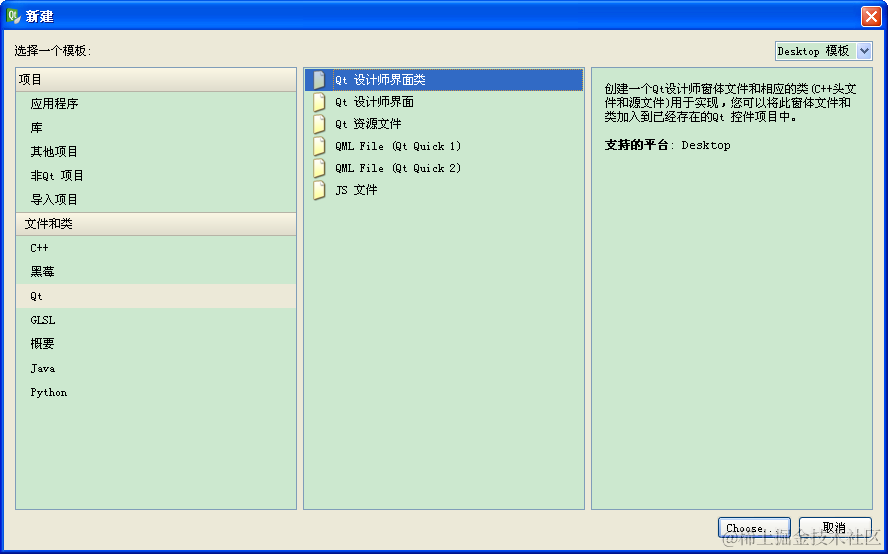The width and height of the screenshot is (888, 554).
Task: Click the Qt 资源文件 file icon
Action: click(319, 124)
